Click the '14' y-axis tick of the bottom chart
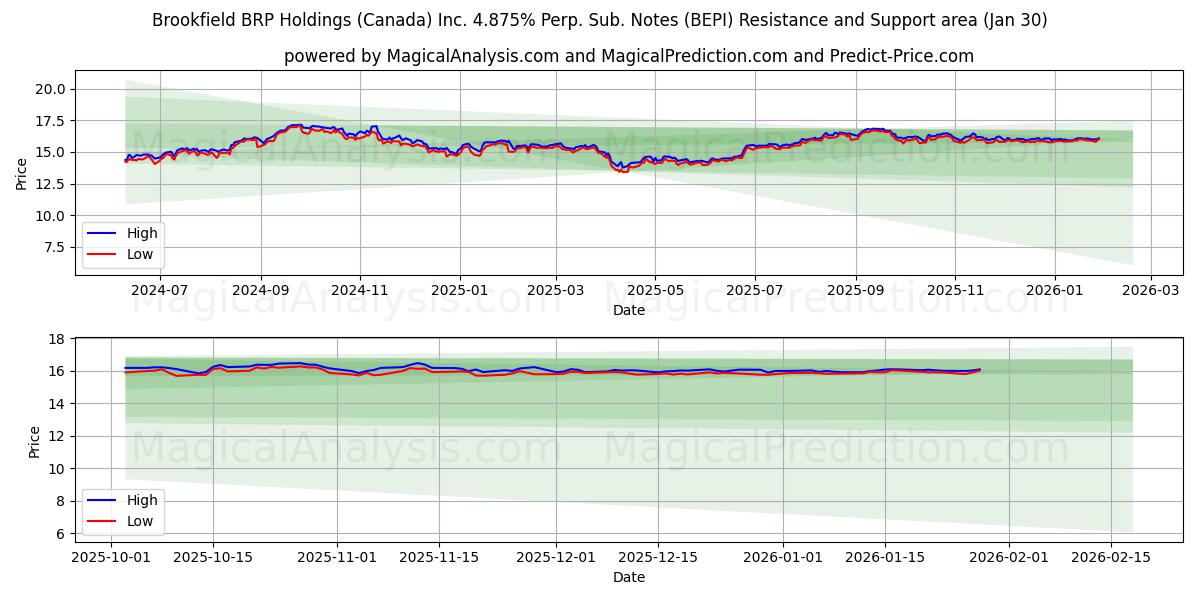 tap(59, 404)
